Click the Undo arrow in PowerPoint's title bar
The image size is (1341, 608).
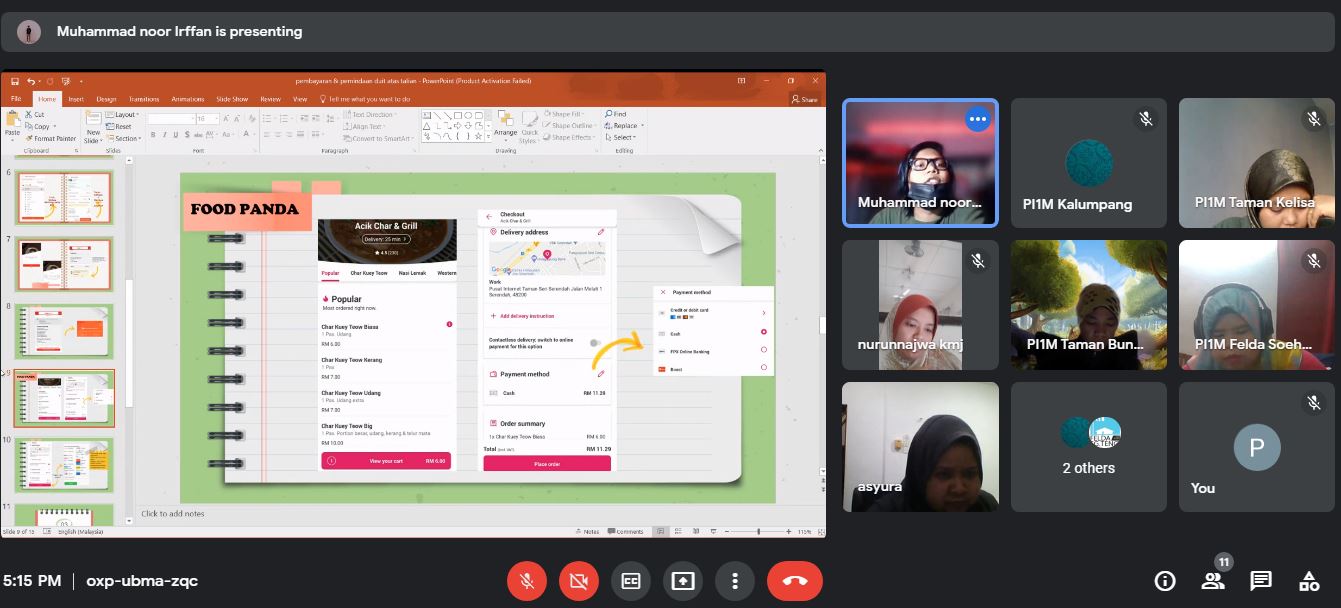[32, 81]
